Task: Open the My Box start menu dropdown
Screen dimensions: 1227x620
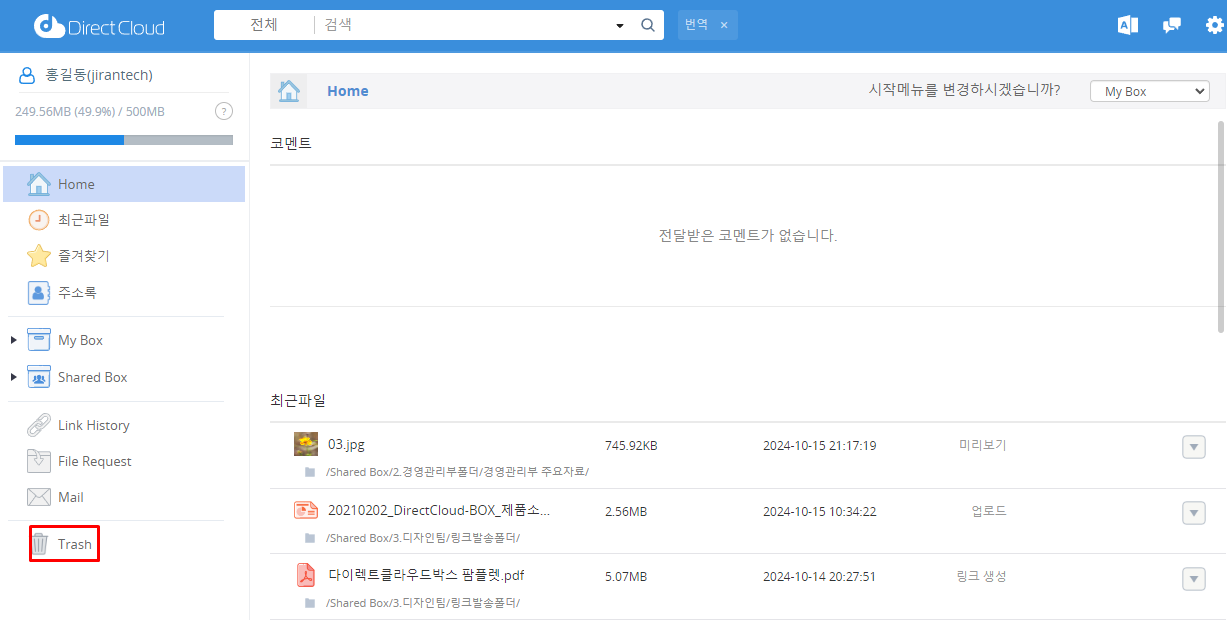Action: pos(1149,91)
